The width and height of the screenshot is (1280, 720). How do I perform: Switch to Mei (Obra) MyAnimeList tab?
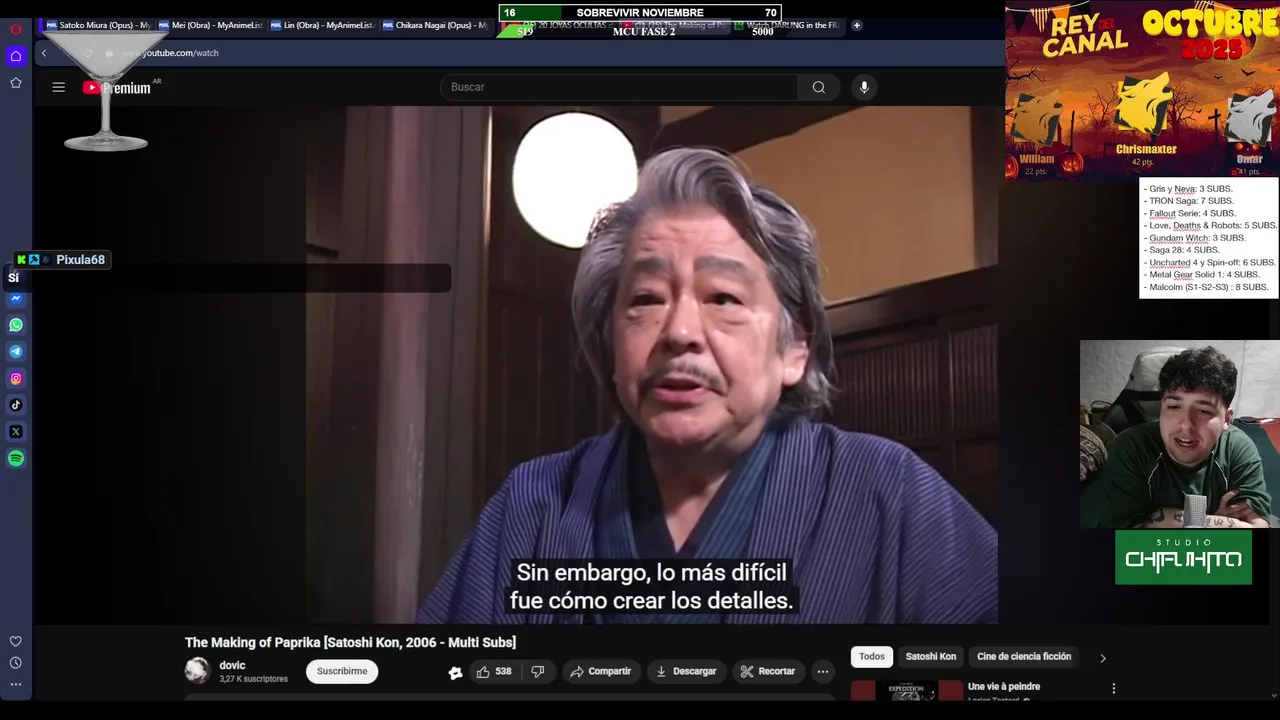210,25
